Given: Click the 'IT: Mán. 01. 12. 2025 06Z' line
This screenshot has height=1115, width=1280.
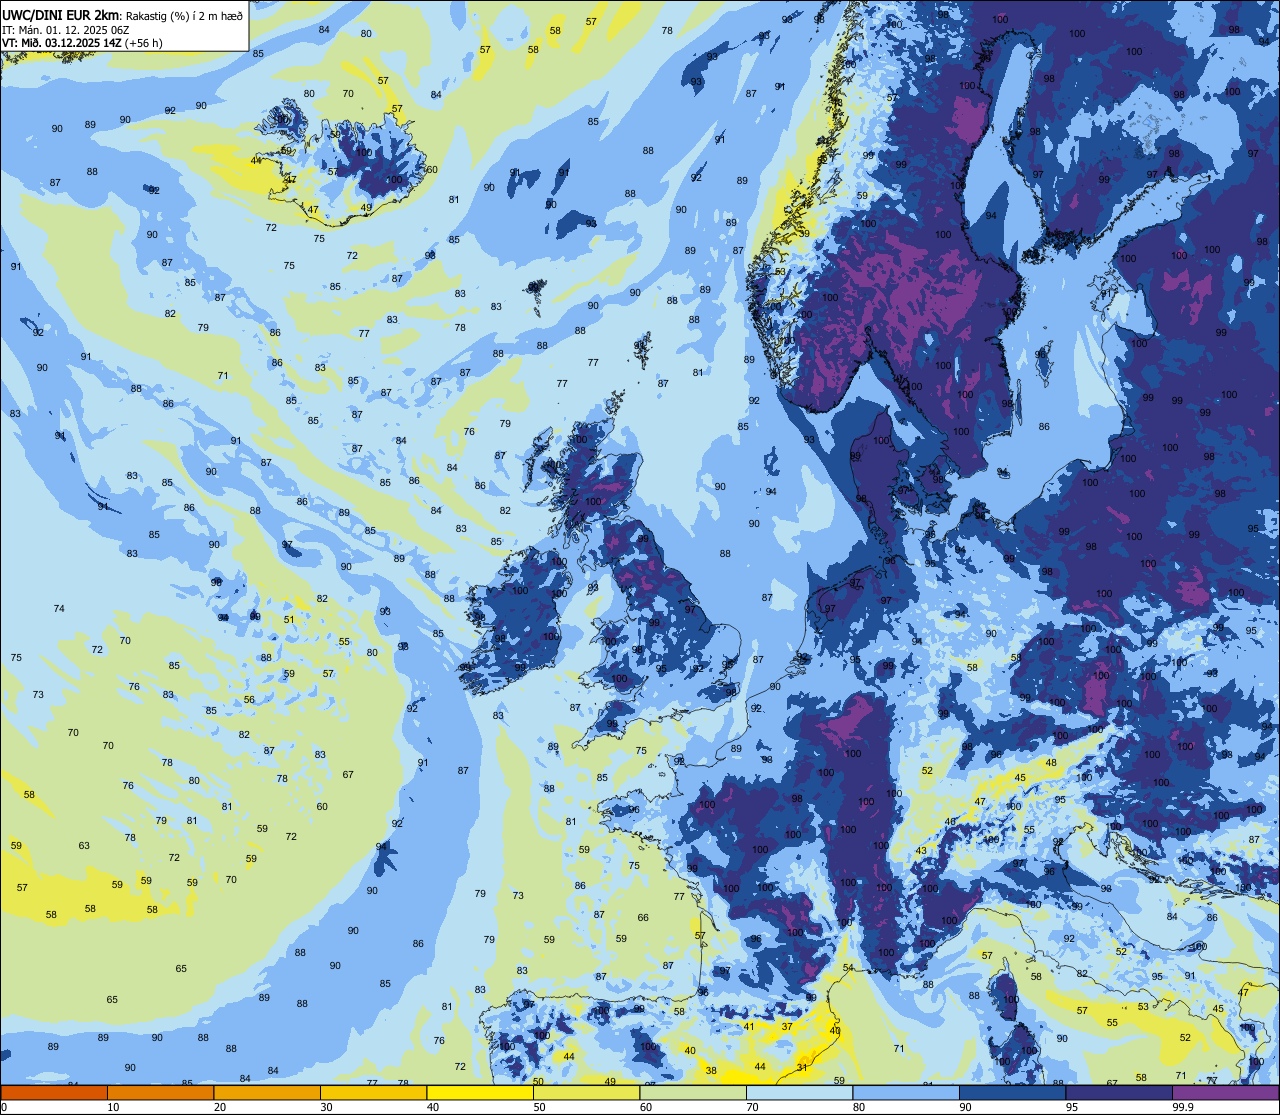Looking at the screenshot, I should click(66, 29).
